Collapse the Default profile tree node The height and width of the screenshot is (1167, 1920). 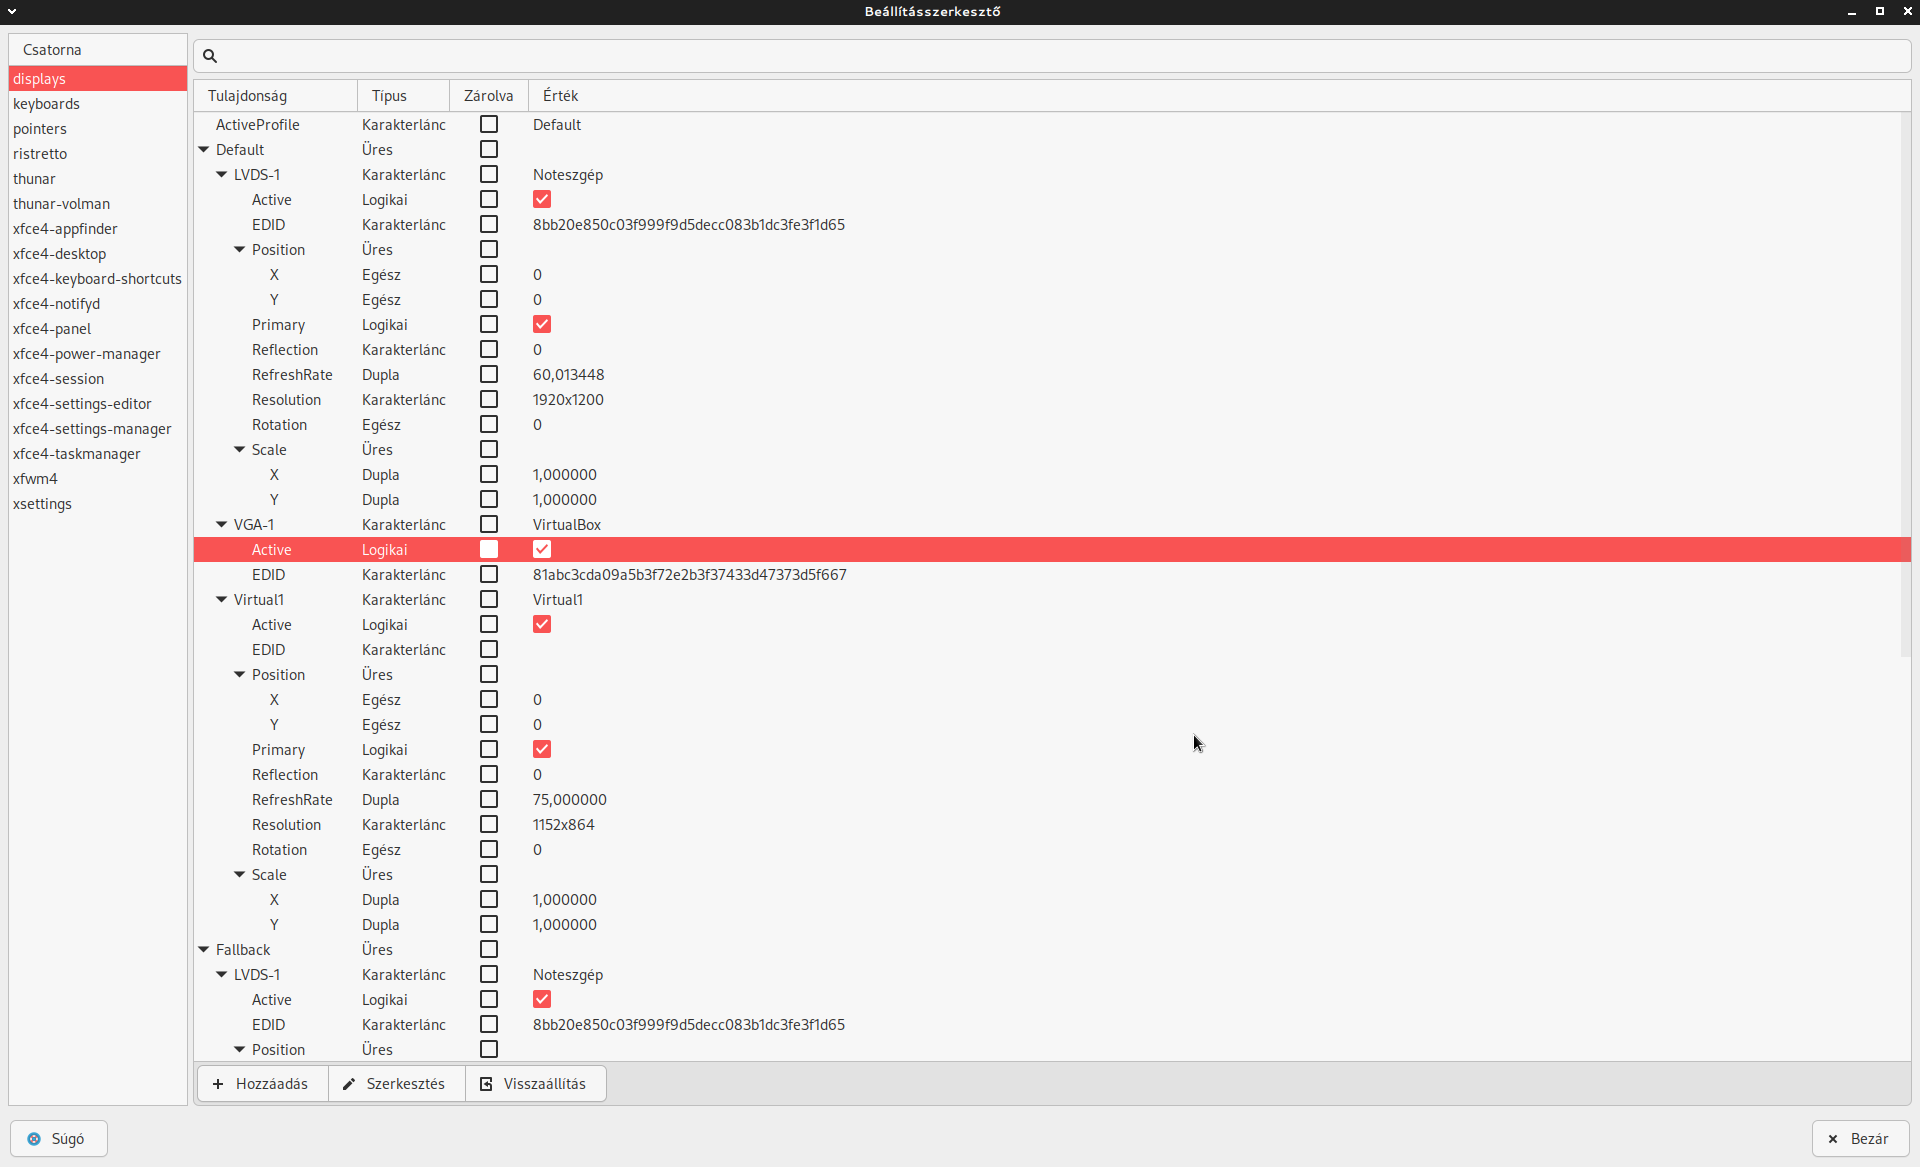click(x=204, y=150)
